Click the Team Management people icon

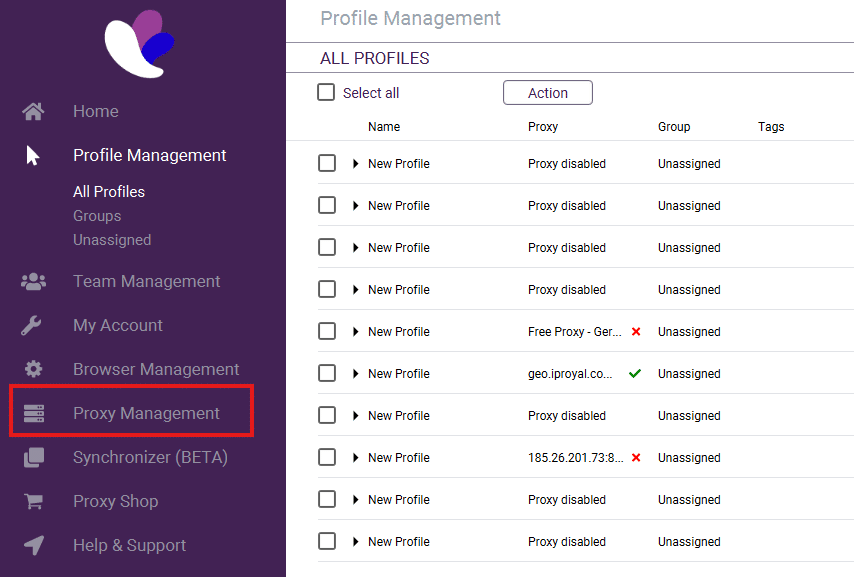click(x=33, y=282)
